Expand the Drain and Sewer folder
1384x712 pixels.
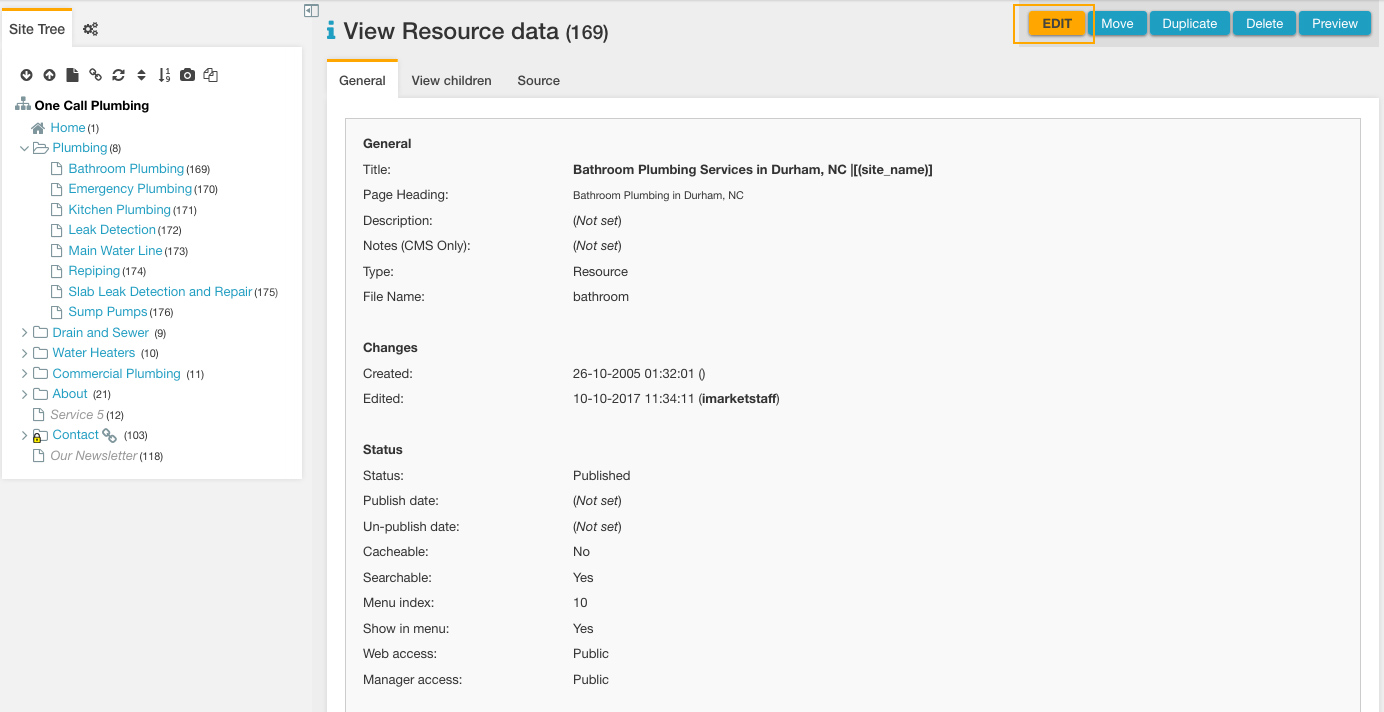pos(25,333)
